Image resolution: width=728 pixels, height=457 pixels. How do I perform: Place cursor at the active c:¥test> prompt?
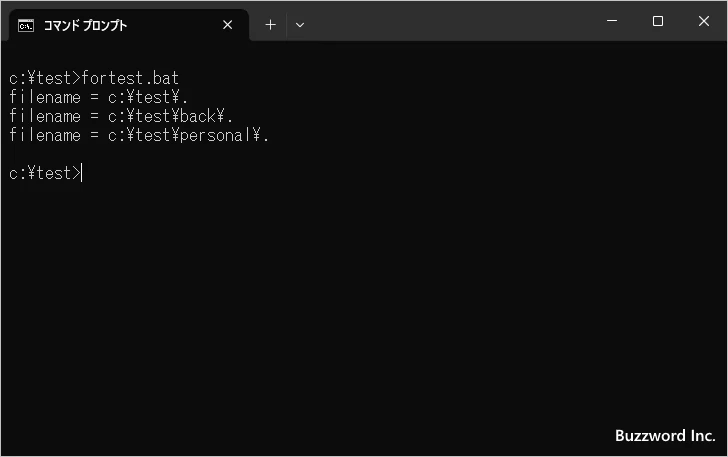[82, 173]
